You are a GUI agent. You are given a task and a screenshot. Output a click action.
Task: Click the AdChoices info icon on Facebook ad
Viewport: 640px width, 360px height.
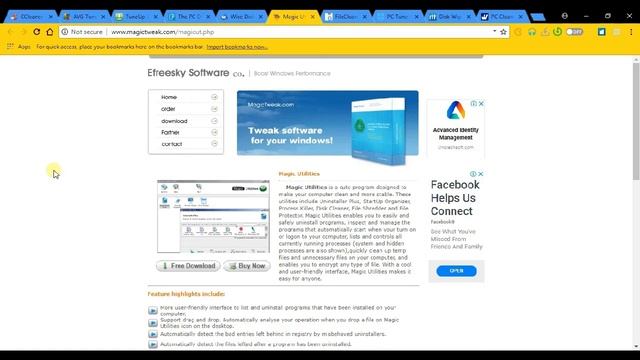473,174
